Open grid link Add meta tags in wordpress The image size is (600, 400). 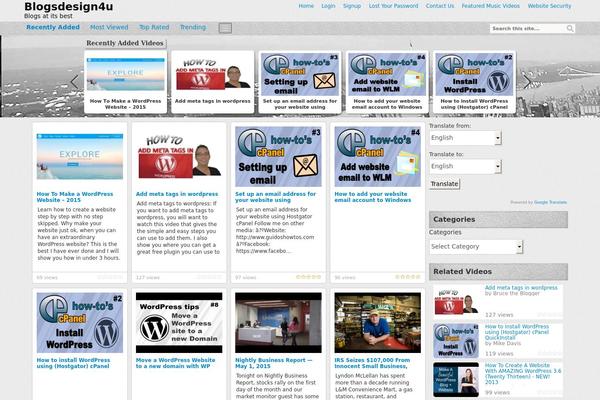pos(177,194)
